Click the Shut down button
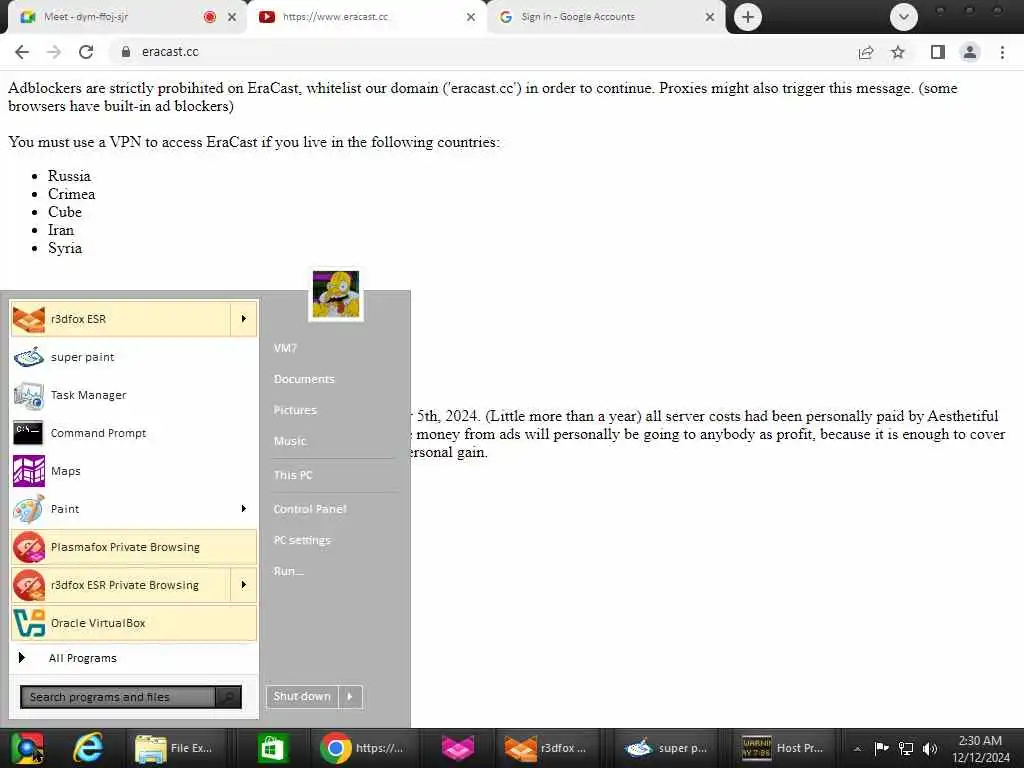The height and width of the screenshot is (768, 1024). [x=302, y=697]
